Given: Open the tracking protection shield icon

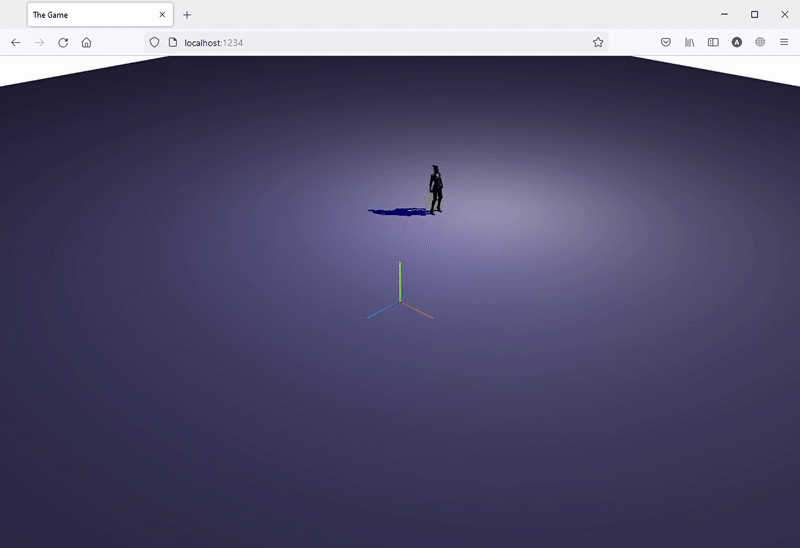Looking at the screenshot, I should click(155, 42).
